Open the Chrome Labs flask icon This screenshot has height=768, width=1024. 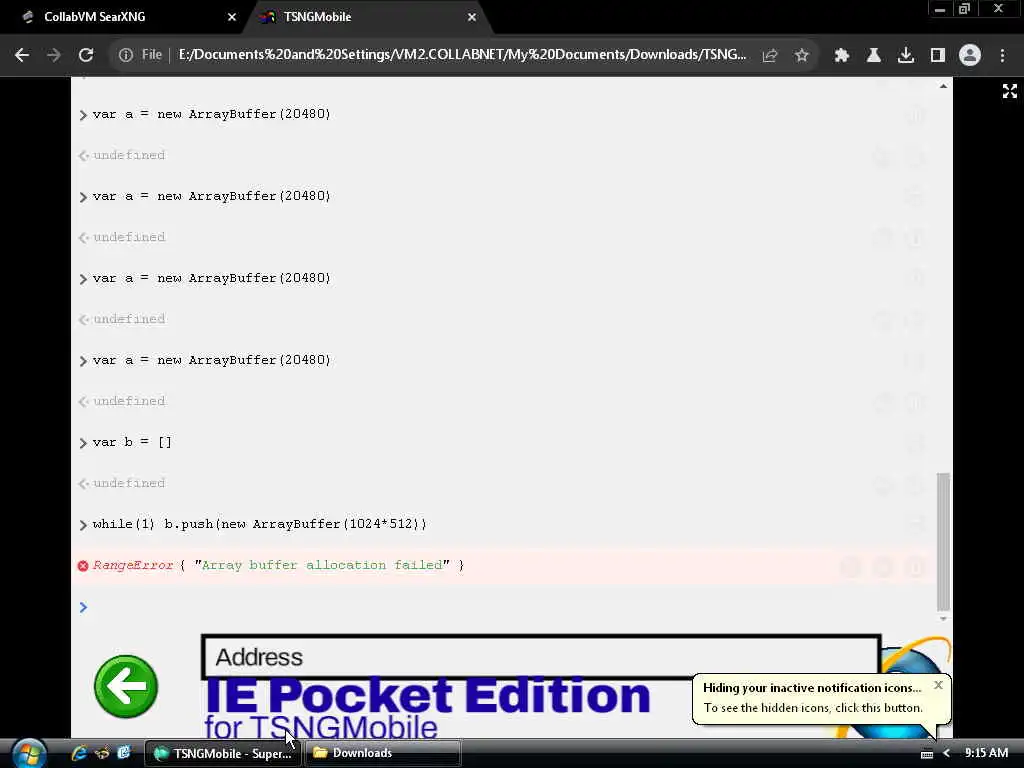[x=873, y=56]
